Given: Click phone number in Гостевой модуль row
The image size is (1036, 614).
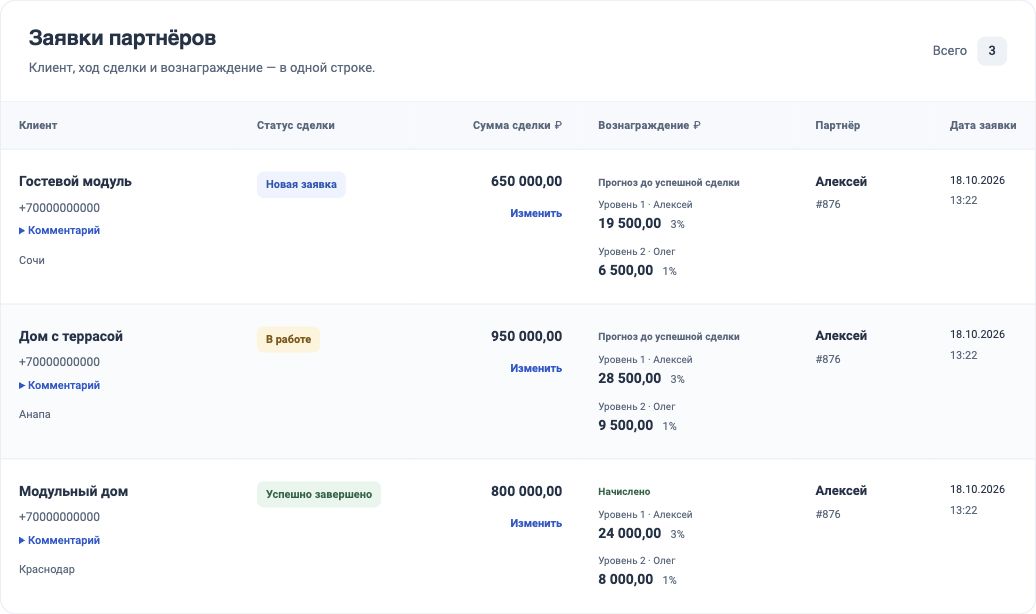Looking at the screenshot, I should [x=59, y=208].
